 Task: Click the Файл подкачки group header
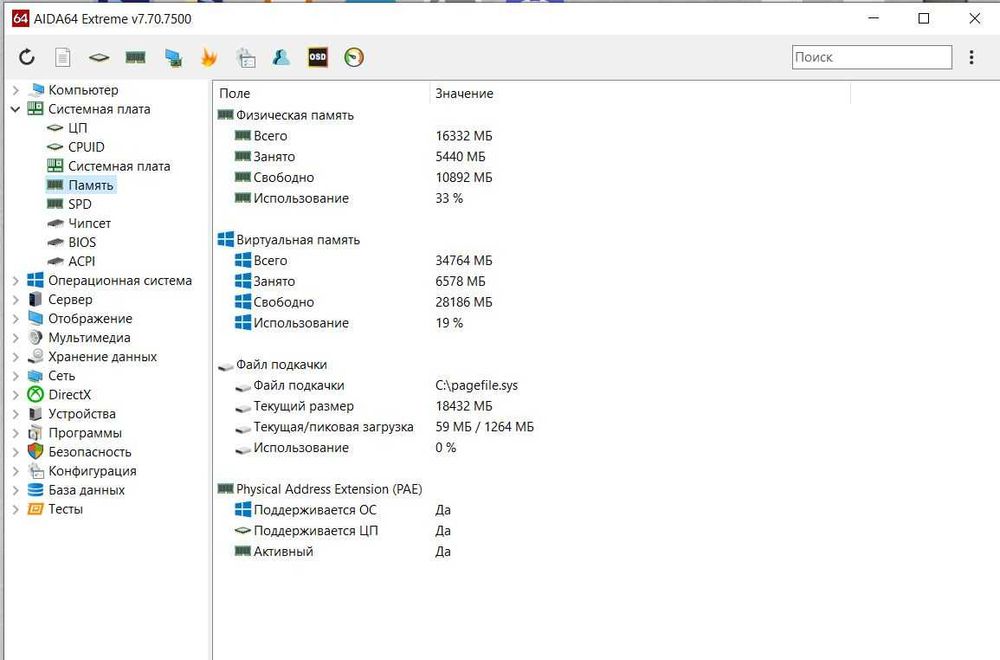(x=281, y=365)
